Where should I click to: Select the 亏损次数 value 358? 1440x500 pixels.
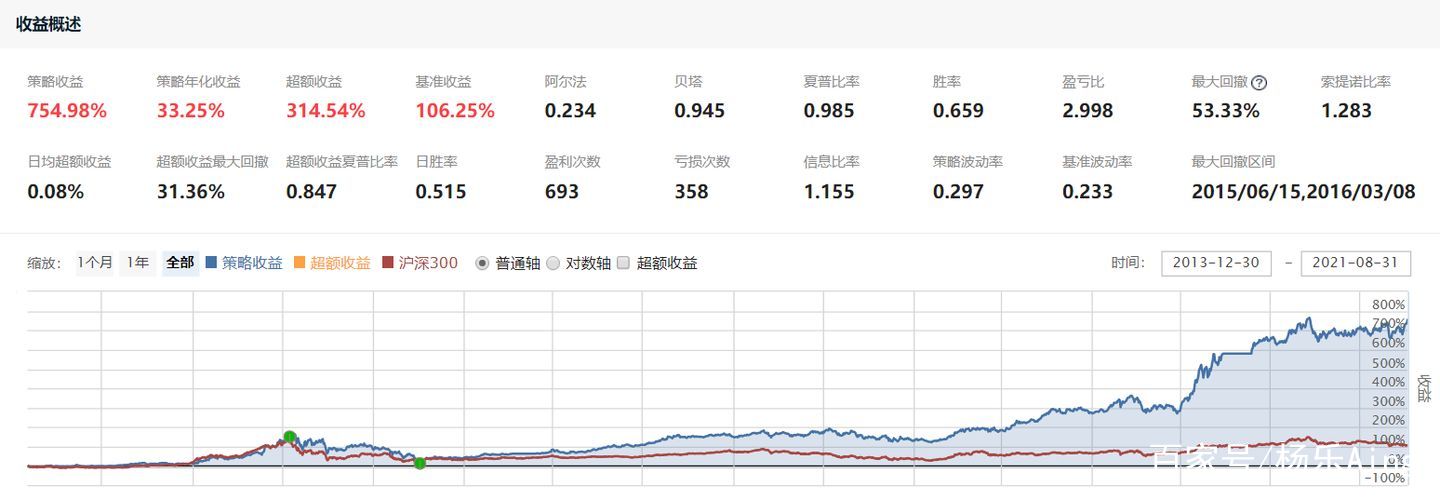pos(691,191)
